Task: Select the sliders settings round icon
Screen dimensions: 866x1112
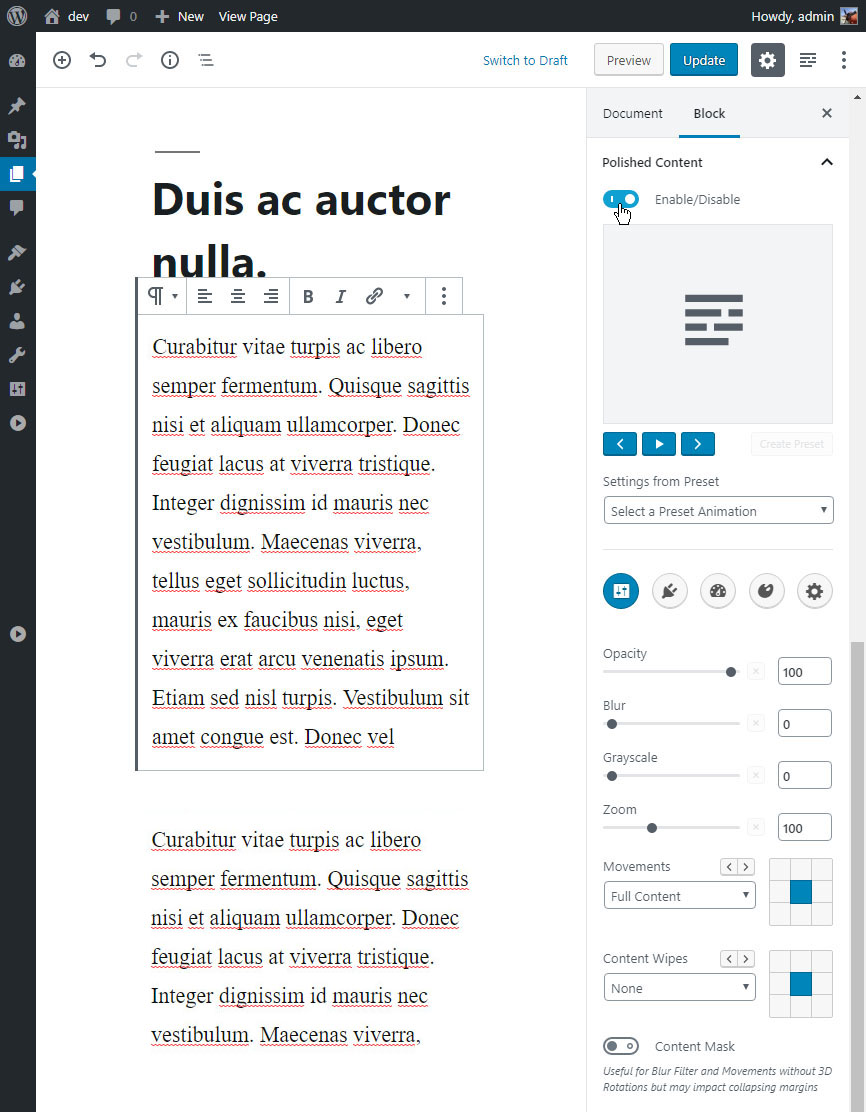Action: pyautogui.click(x=621, y=591)
